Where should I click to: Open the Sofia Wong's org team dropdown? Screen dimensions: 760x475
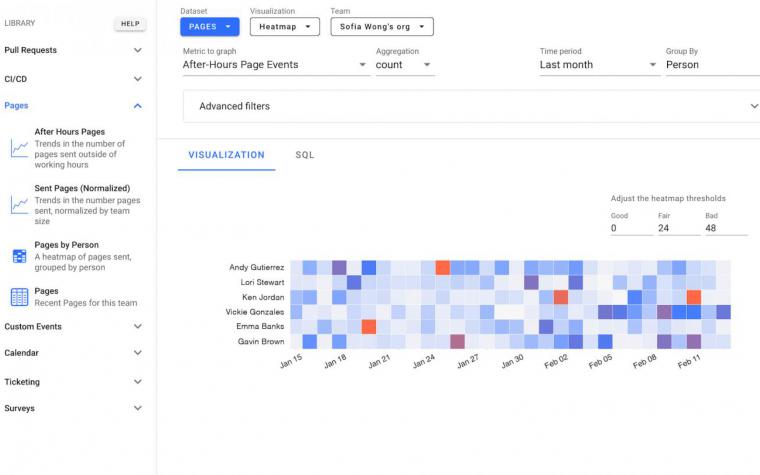[x=382, y=27]
